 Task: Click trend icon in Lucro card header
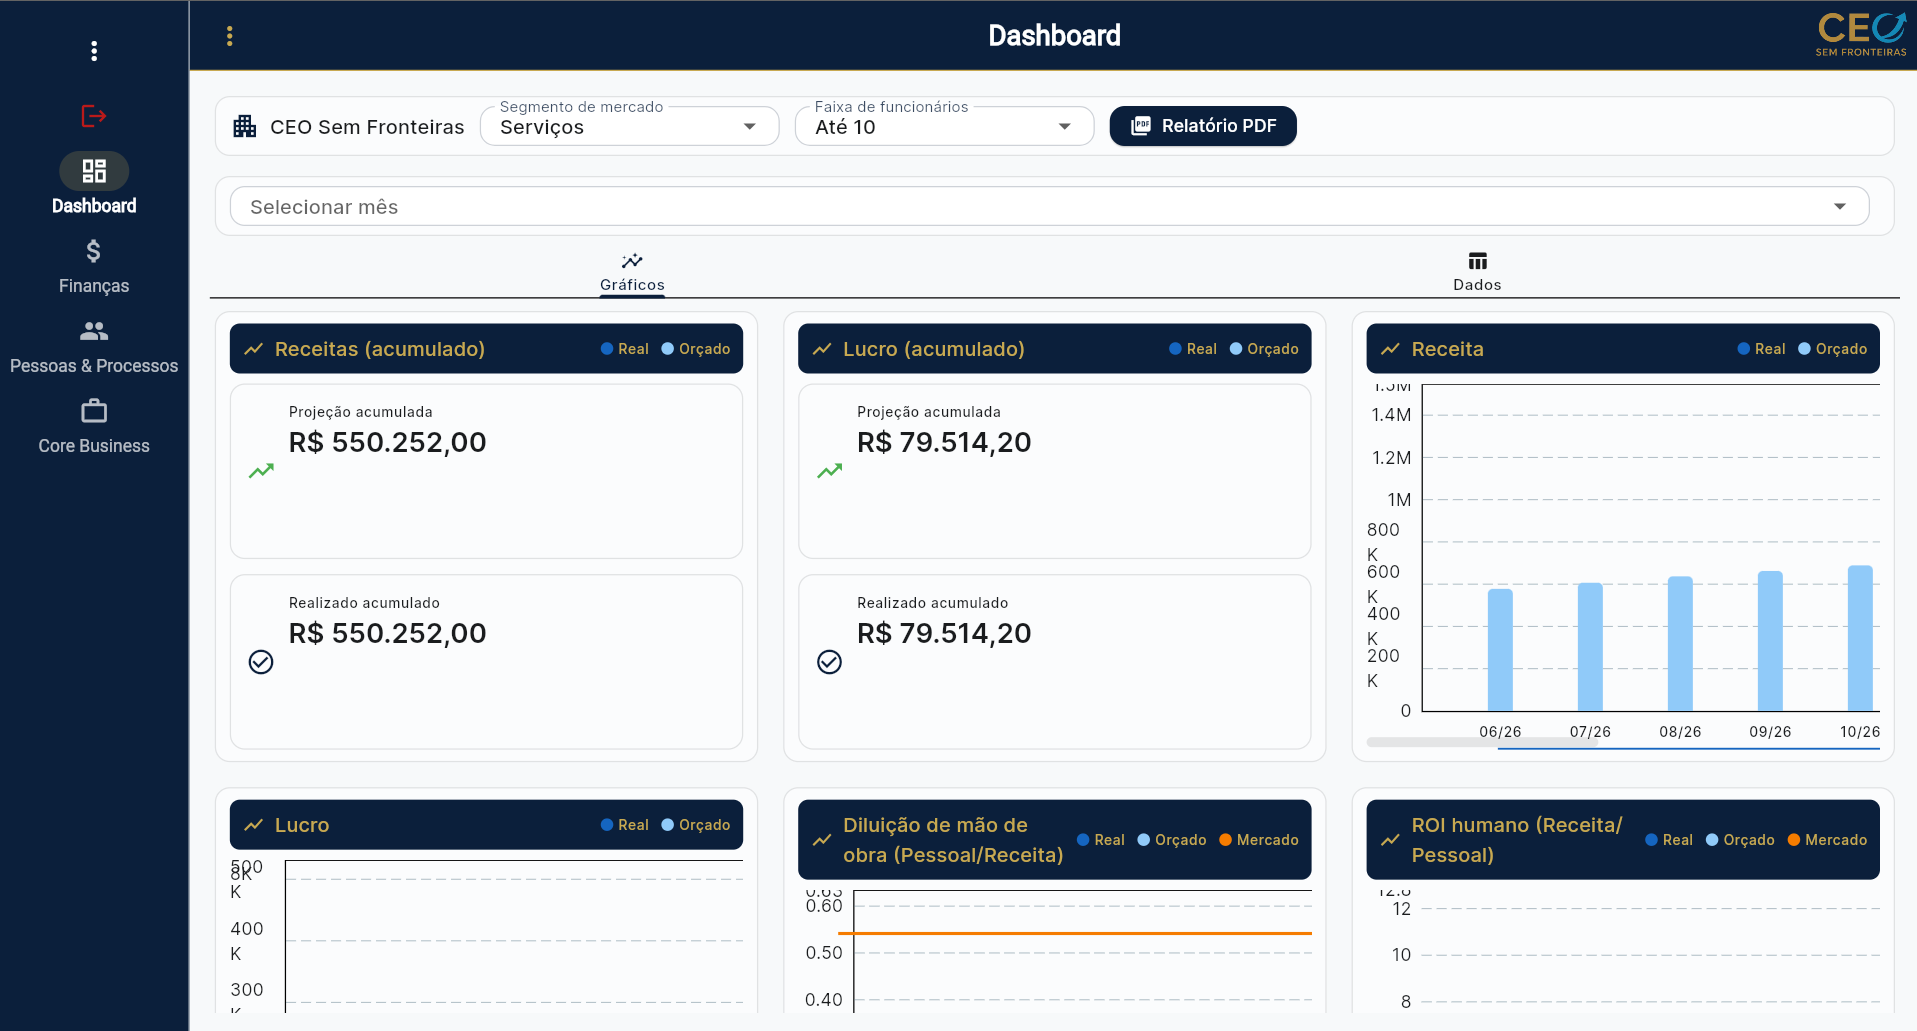click(x=254, y=825)
